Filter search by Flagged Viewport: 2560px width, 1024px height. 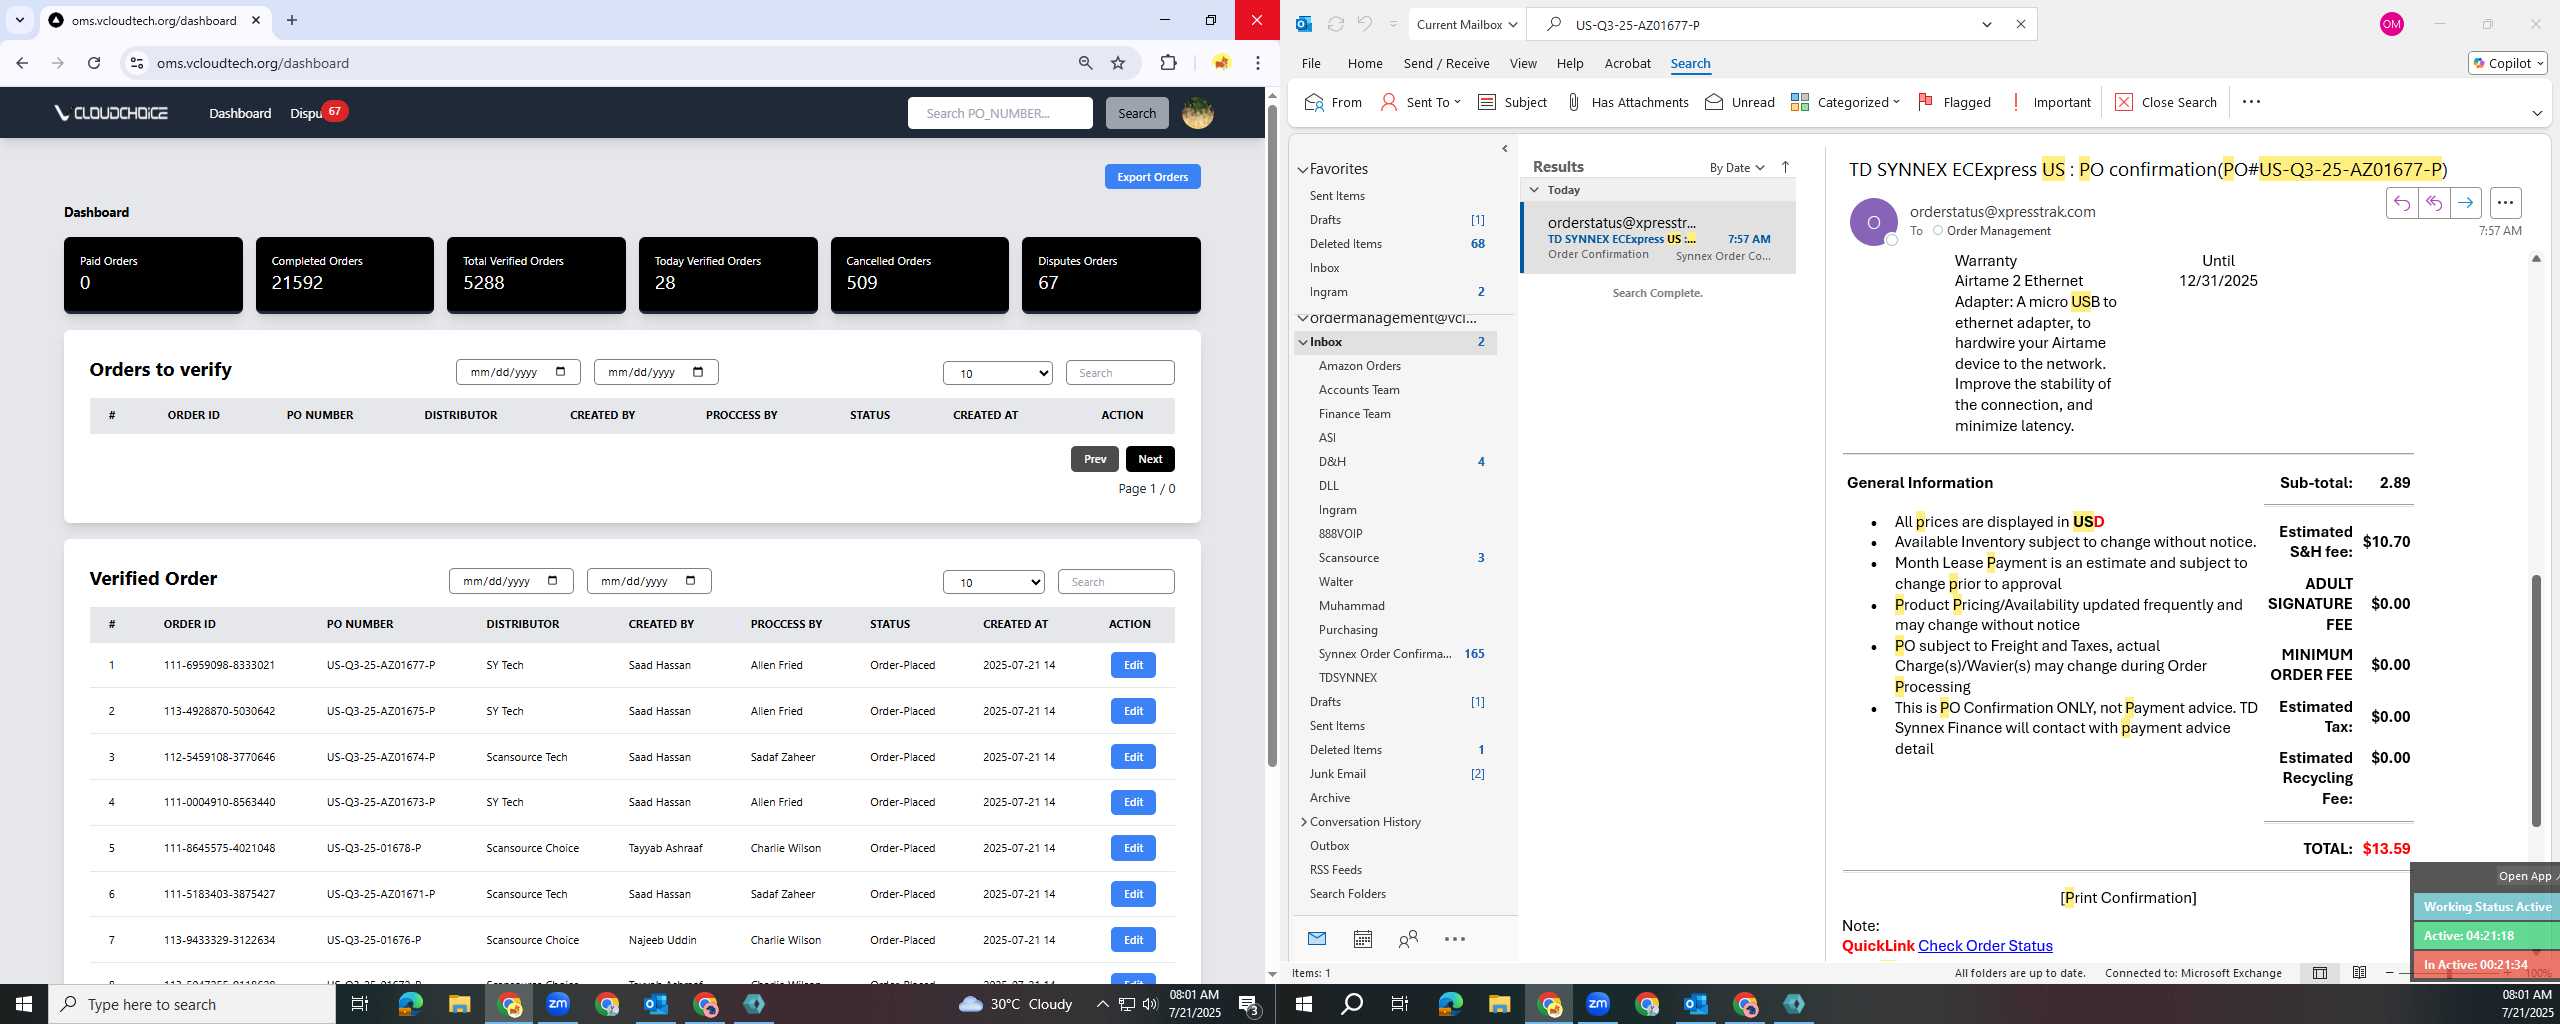(1954, 102)
